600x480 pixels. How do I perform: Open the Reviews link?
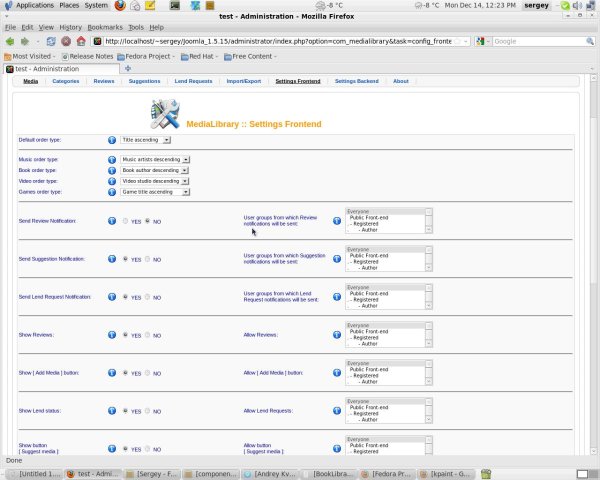coord(104,81)
